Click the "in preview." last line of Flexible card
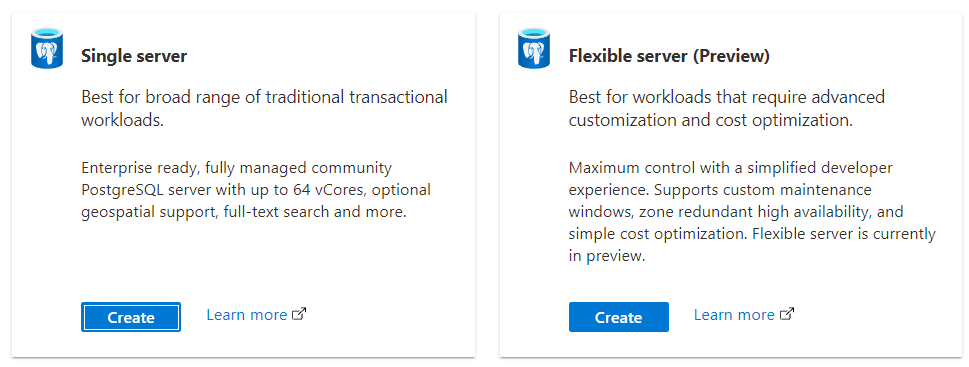This screenshot has height=367, width=969. 607,256
